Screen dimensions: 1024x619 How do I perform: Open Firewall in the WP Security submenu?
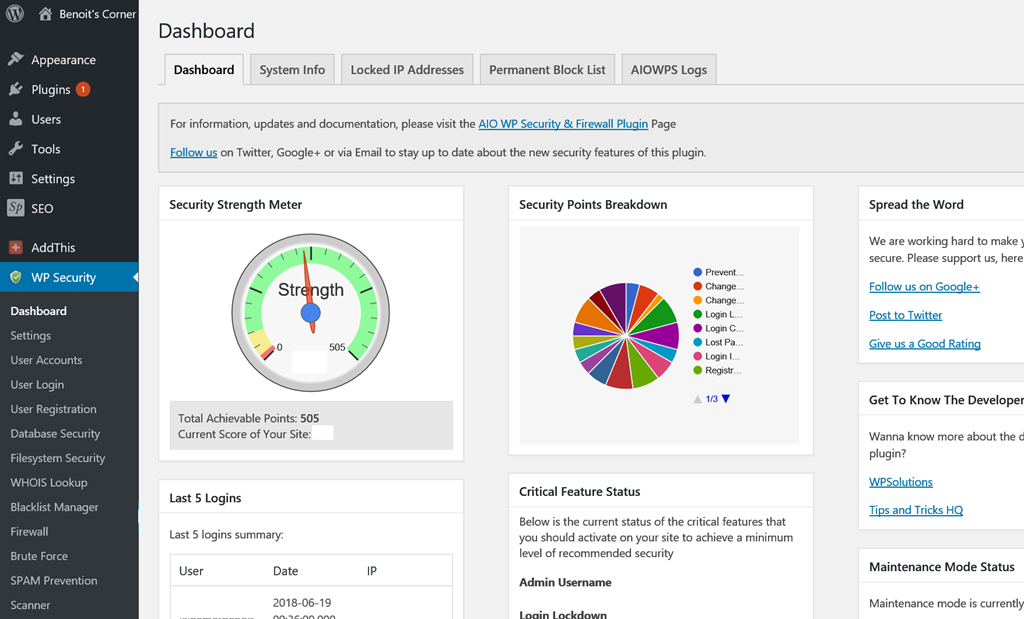(29, 531)
